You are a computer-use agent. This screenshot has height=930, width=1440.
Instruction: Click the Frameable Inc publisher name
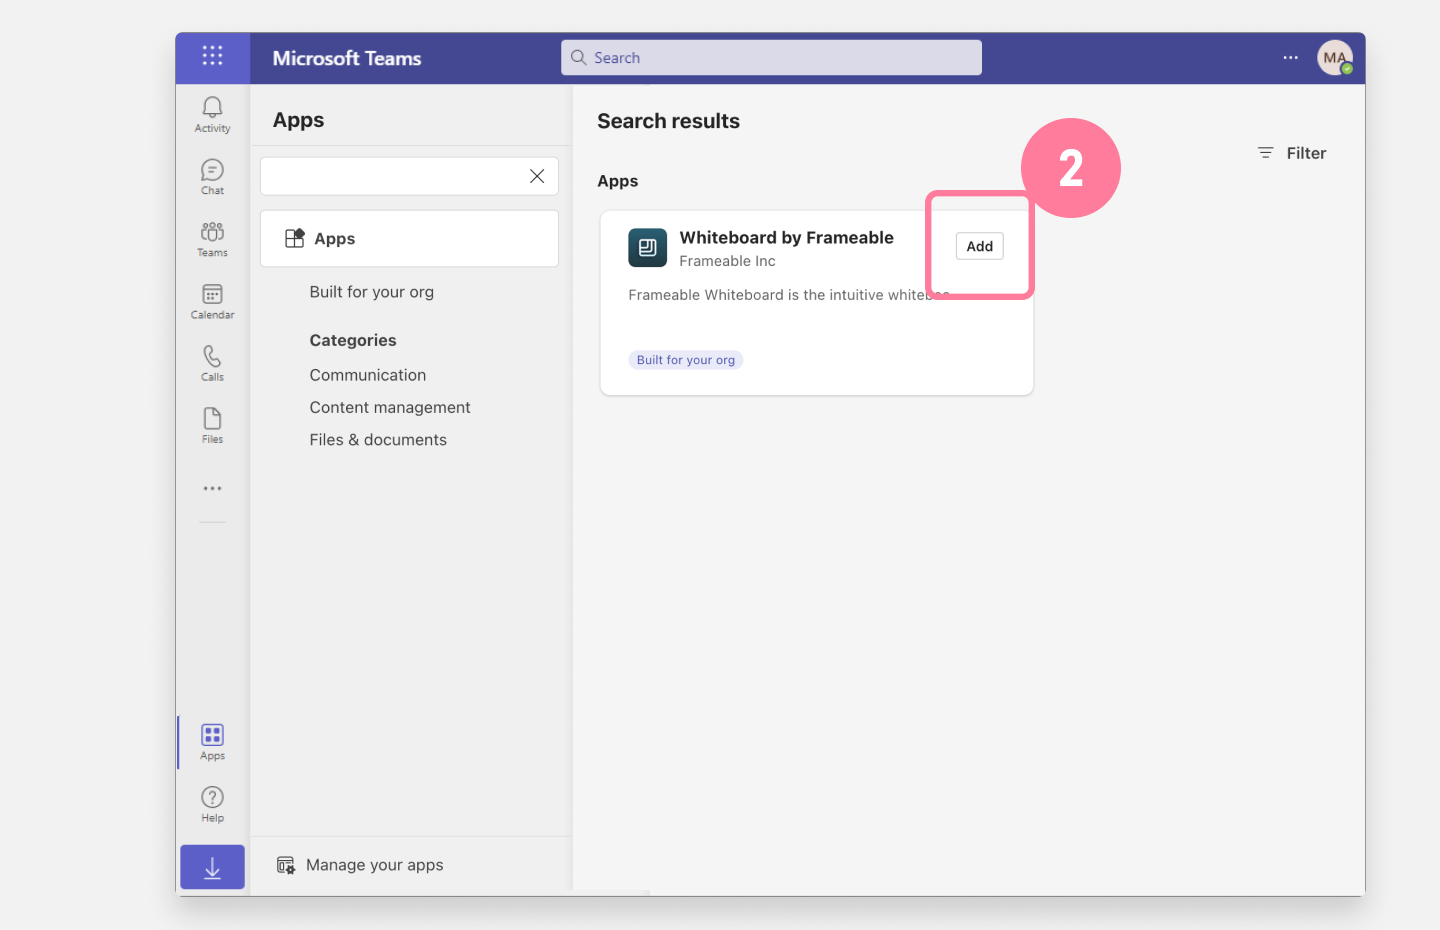point(727,261)
